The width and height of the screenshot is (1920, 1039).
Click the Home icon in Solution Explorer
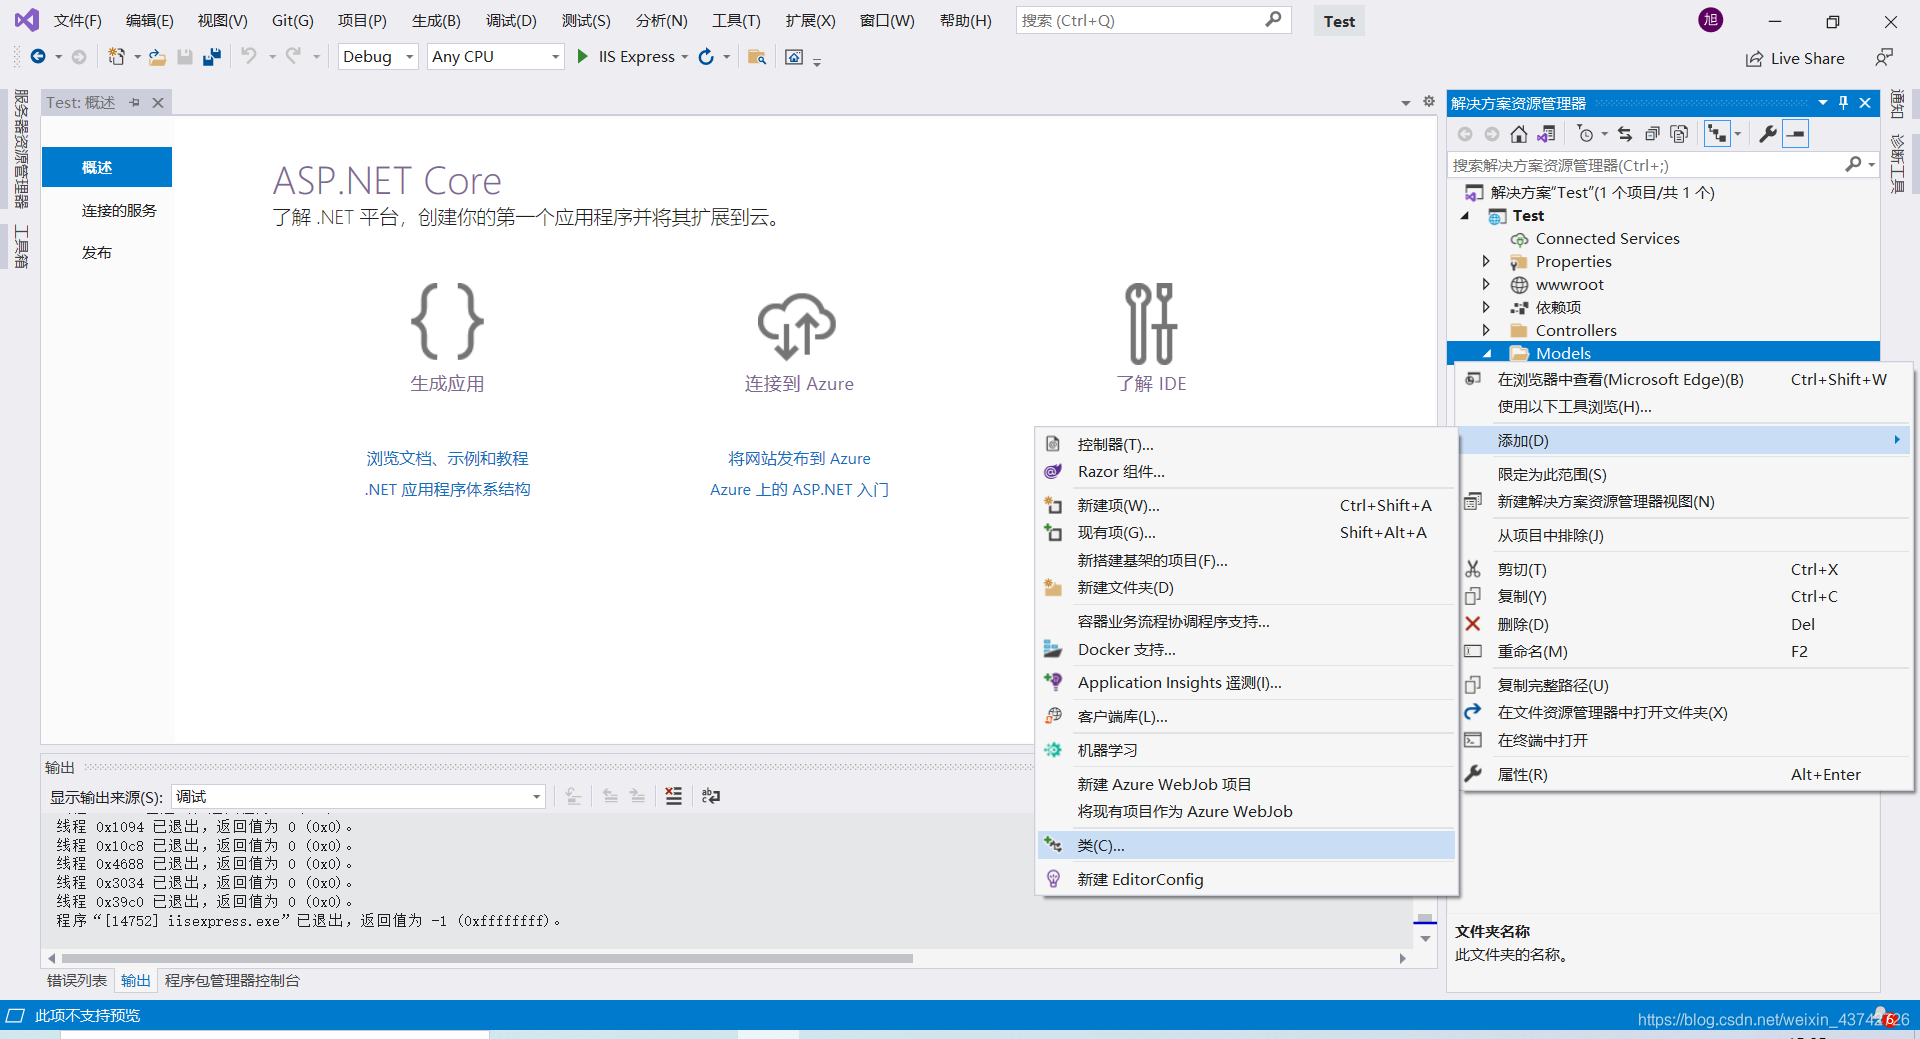(1518, 134)
